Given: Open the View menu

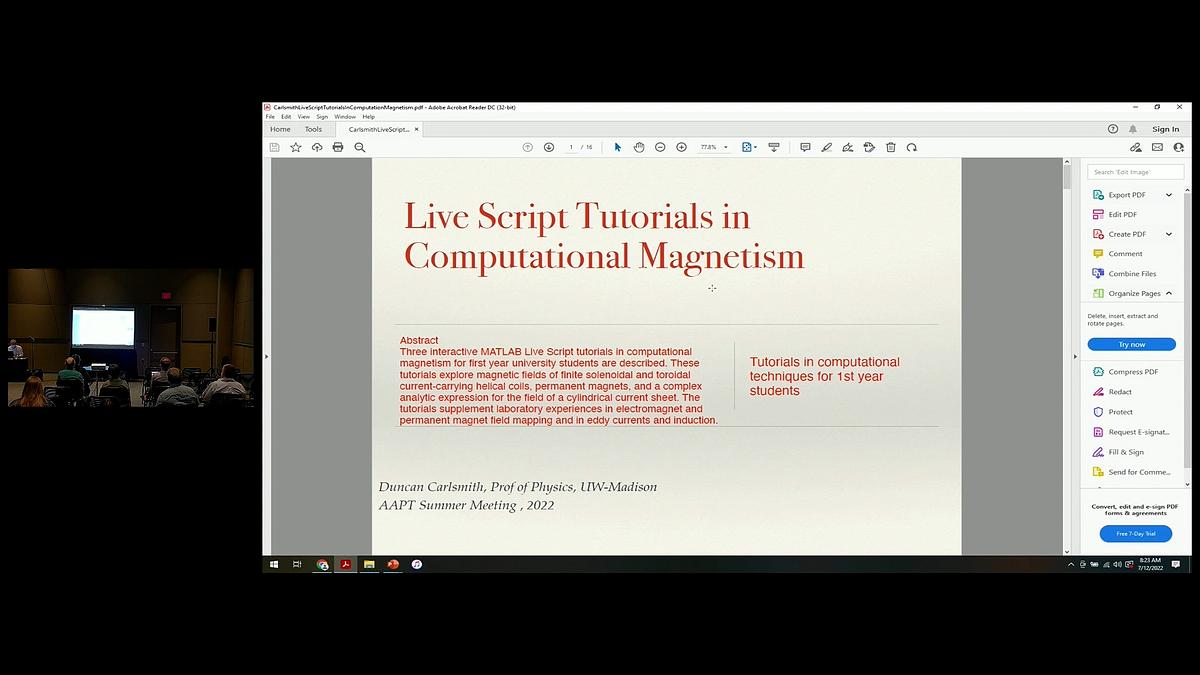Looking at the screenshot, I should tap(303, 116).
